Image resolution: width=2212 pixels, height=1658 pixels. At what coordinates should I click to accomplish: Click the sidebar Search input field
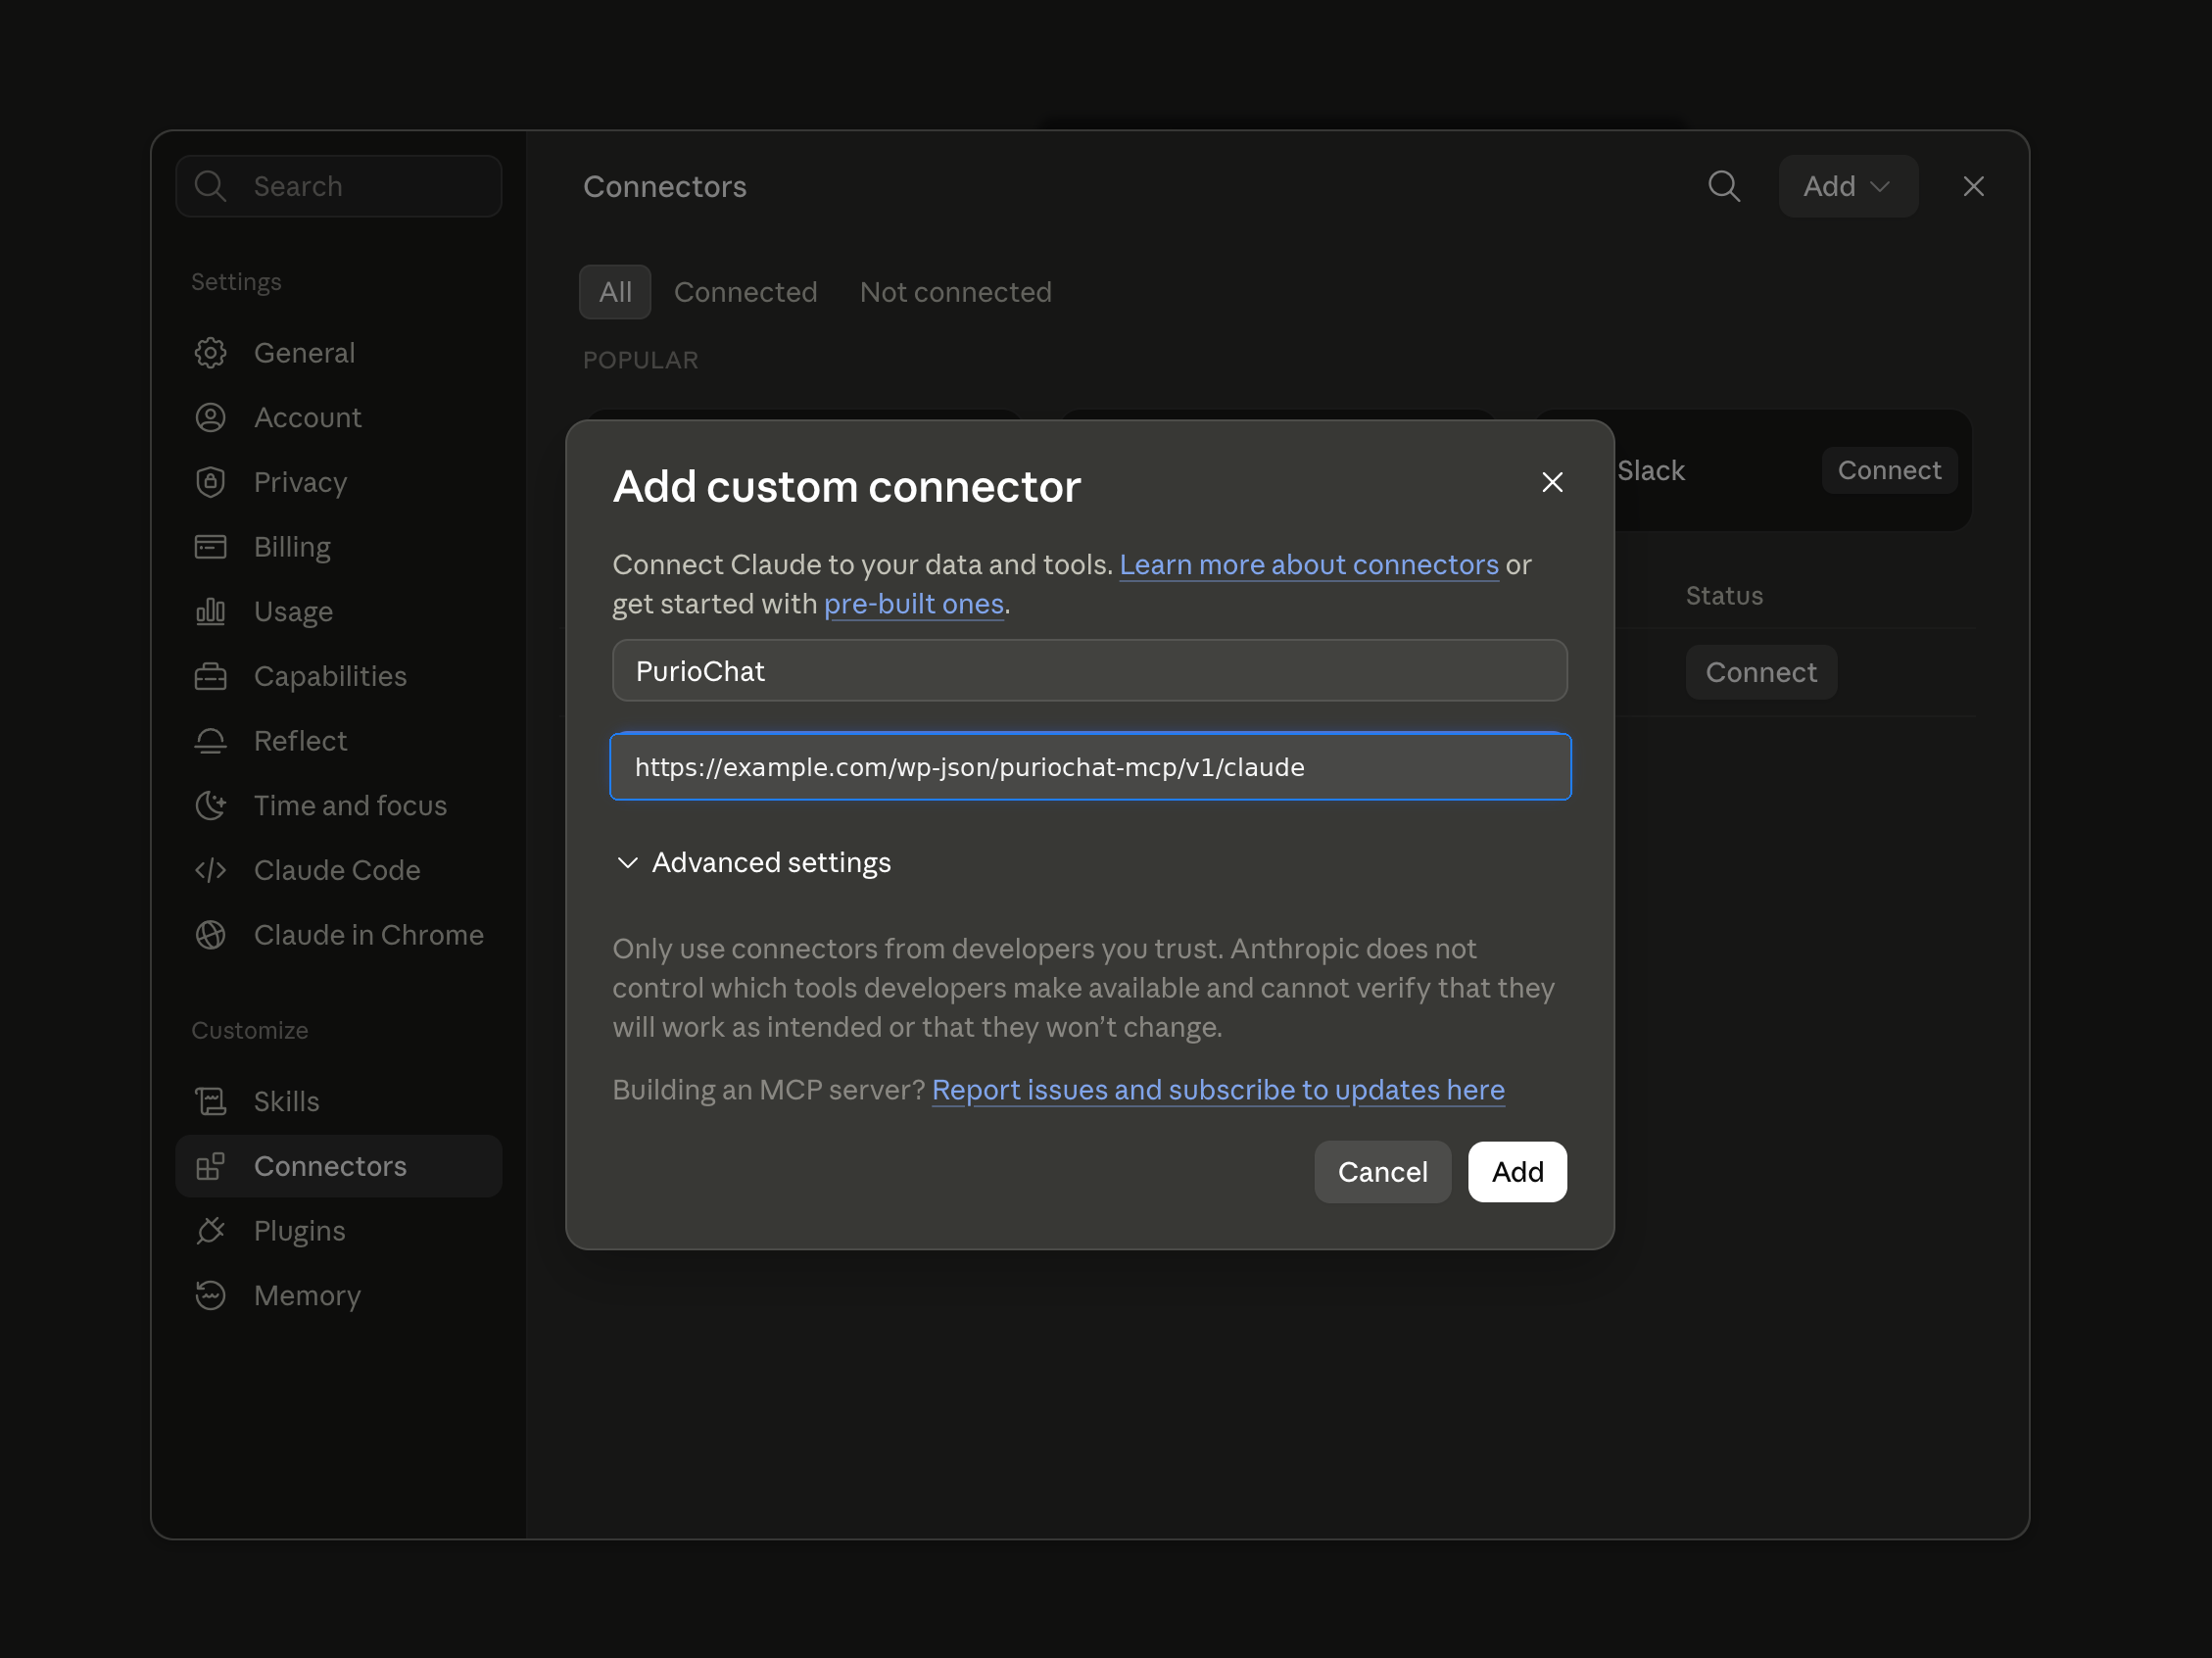[338, 186]
